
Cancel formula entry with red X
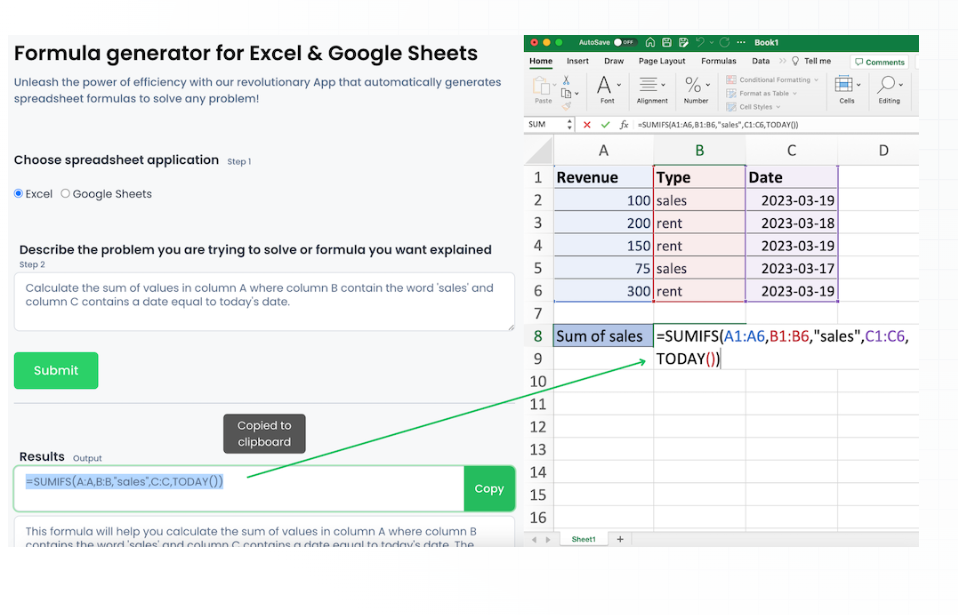[587, 125]
